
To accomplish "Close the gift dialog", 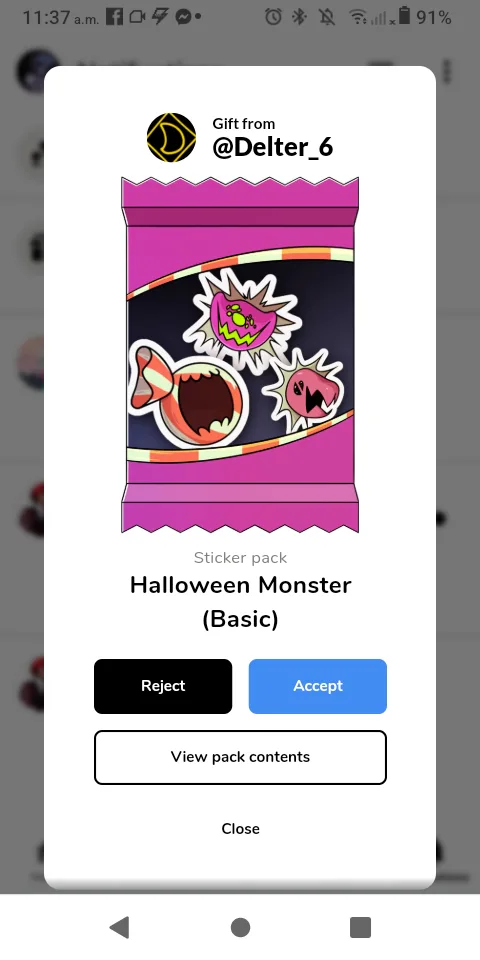I will pos(240,828).
